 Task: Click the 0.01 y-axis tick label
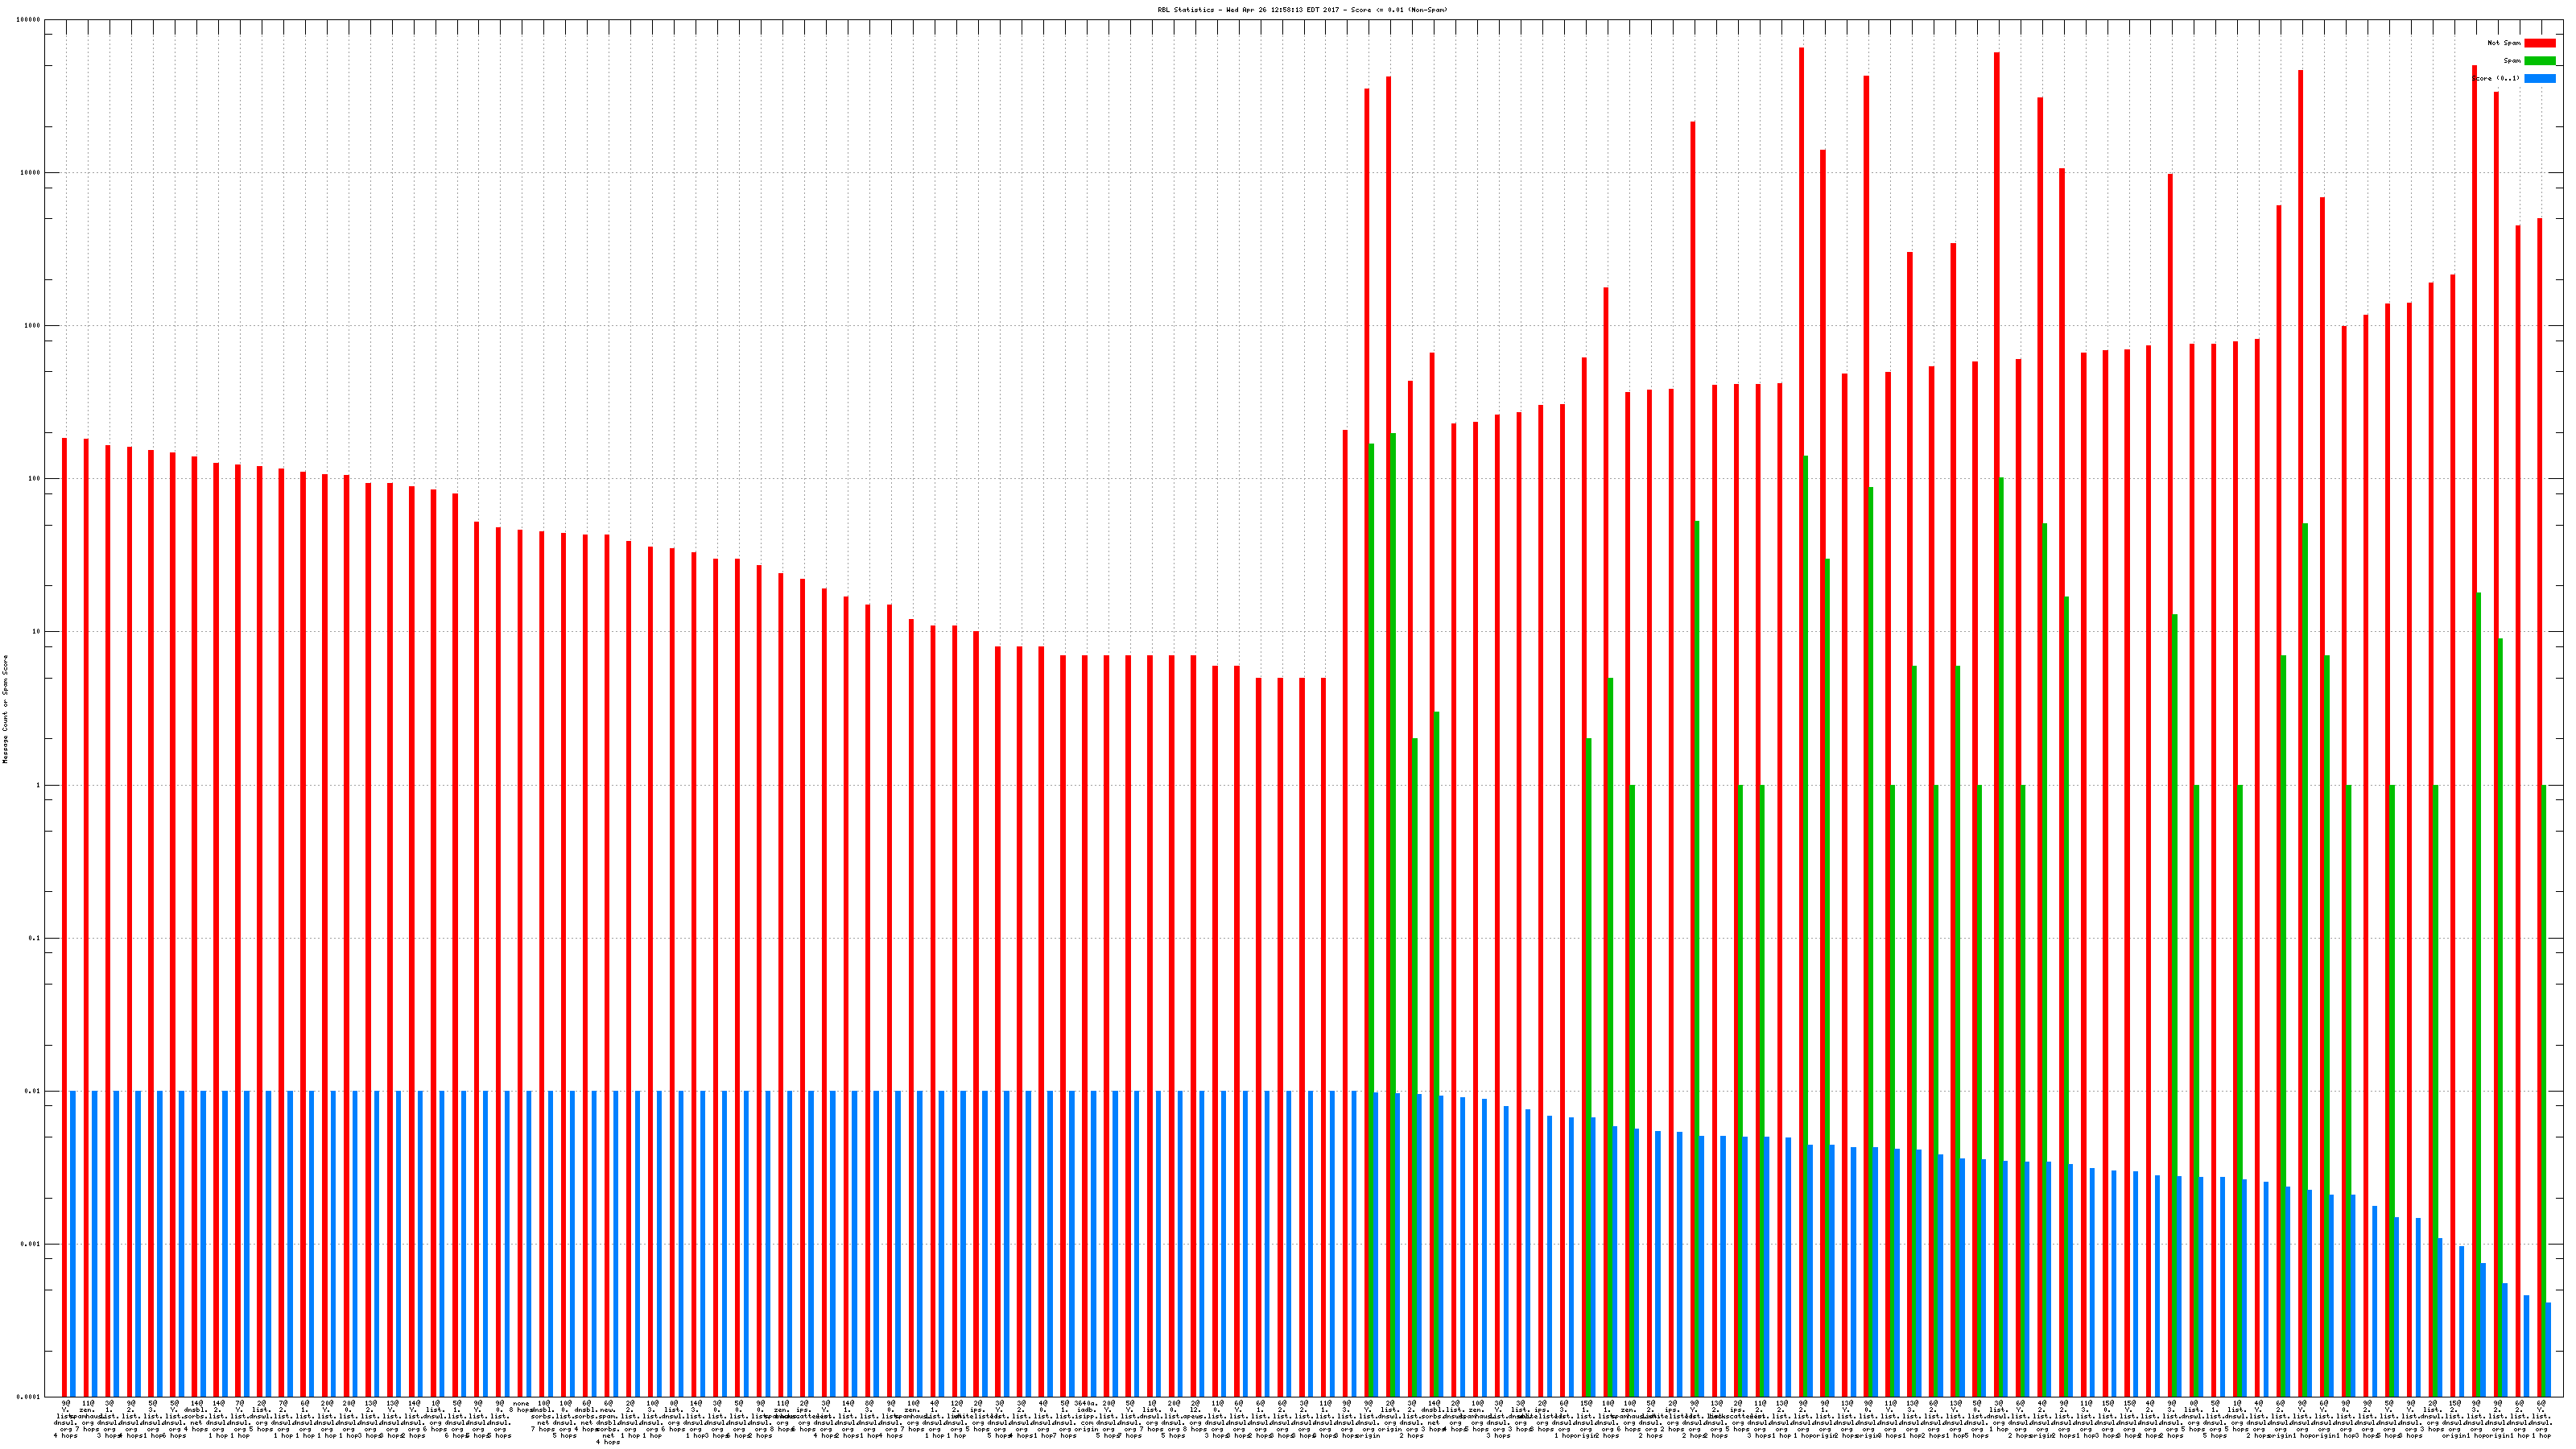click(x=34, y=1092)
